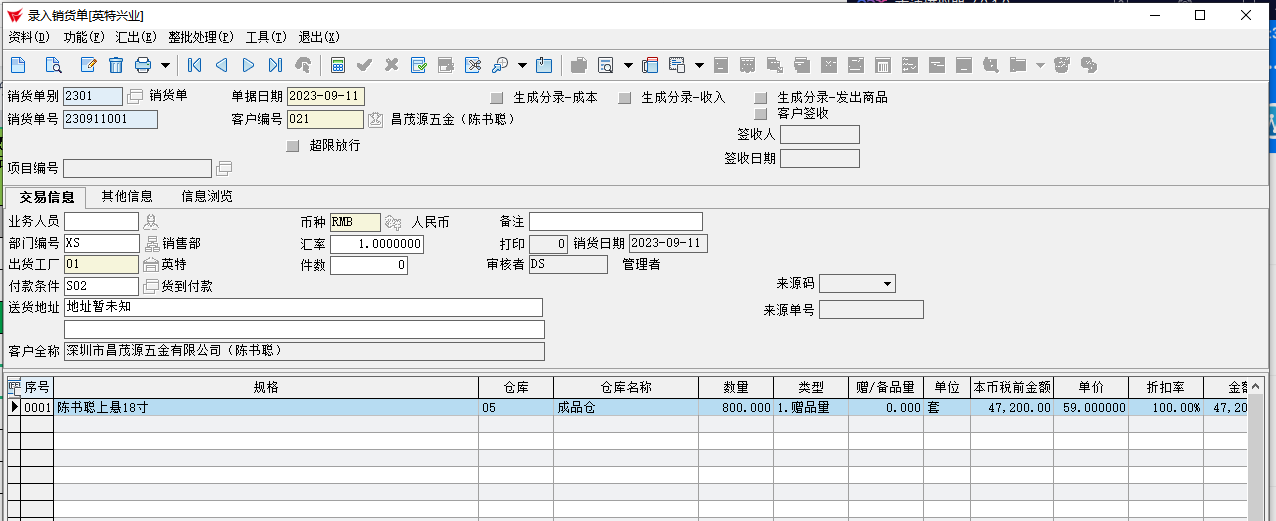The height and width of the screenshot is (521, 1276).
Task: Click the 规格 column header
Action: point(266,387)
